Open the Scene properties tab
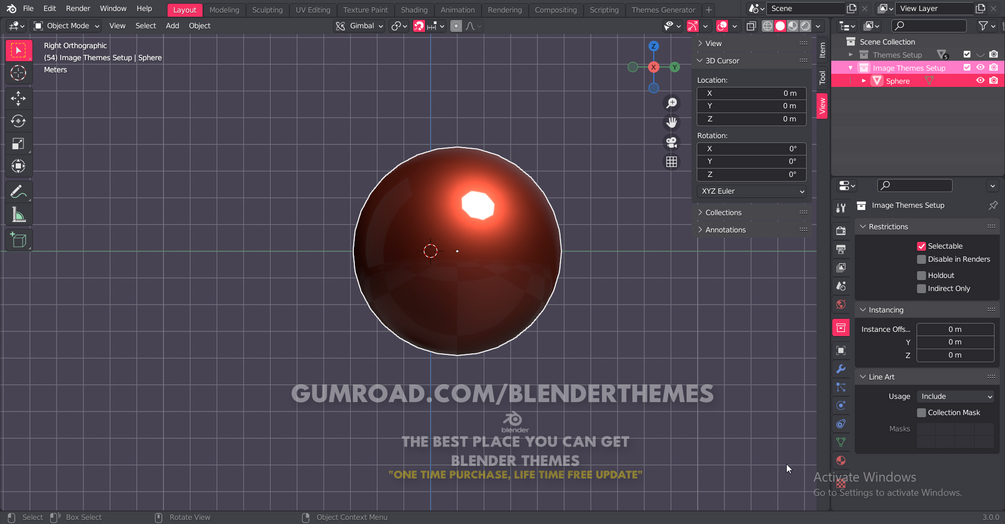 (841, 286)
